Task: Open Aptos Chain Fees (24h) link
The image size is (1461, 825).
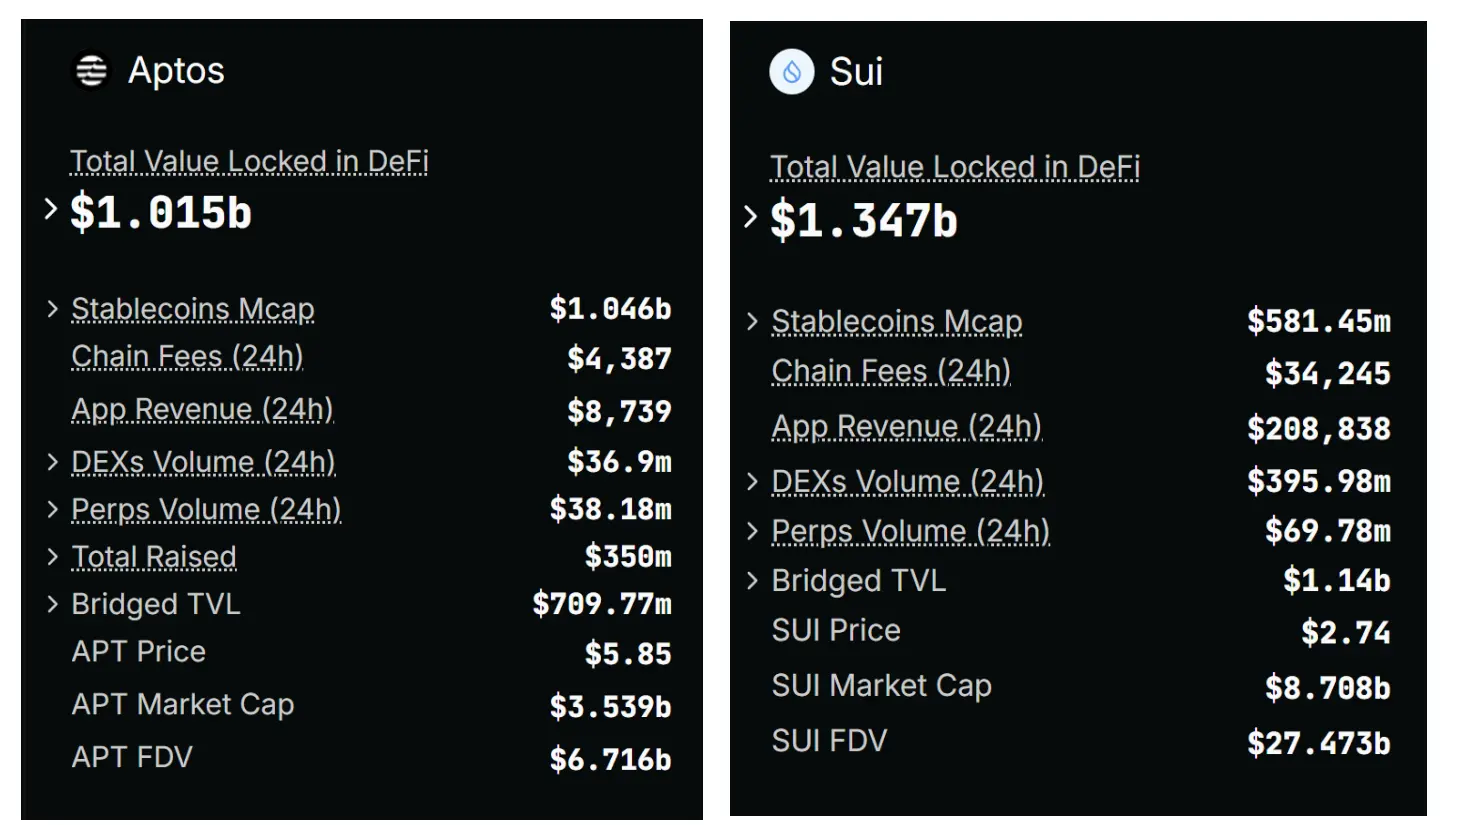Action: coord(187,357)
